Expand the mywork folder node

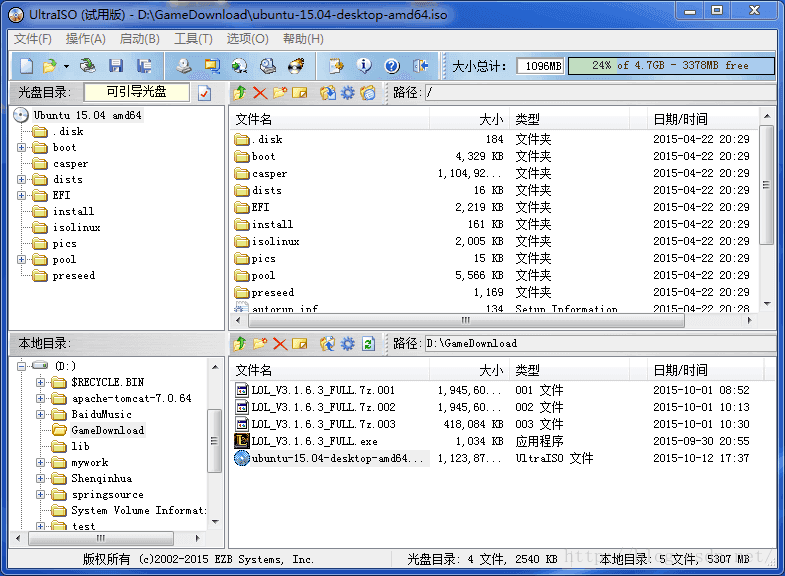40,463
